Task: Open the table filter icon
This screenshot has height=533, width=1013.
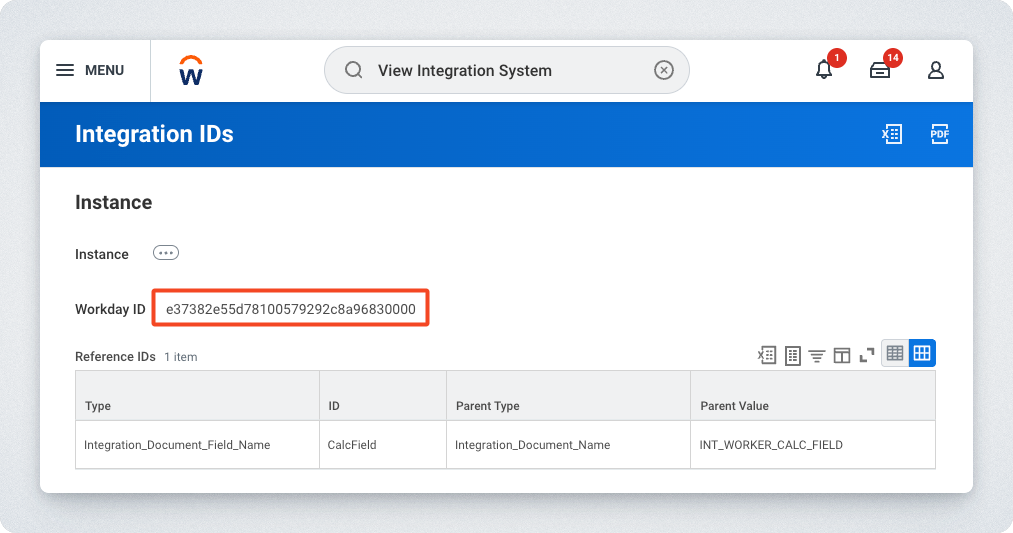Action: click(817, 354)
